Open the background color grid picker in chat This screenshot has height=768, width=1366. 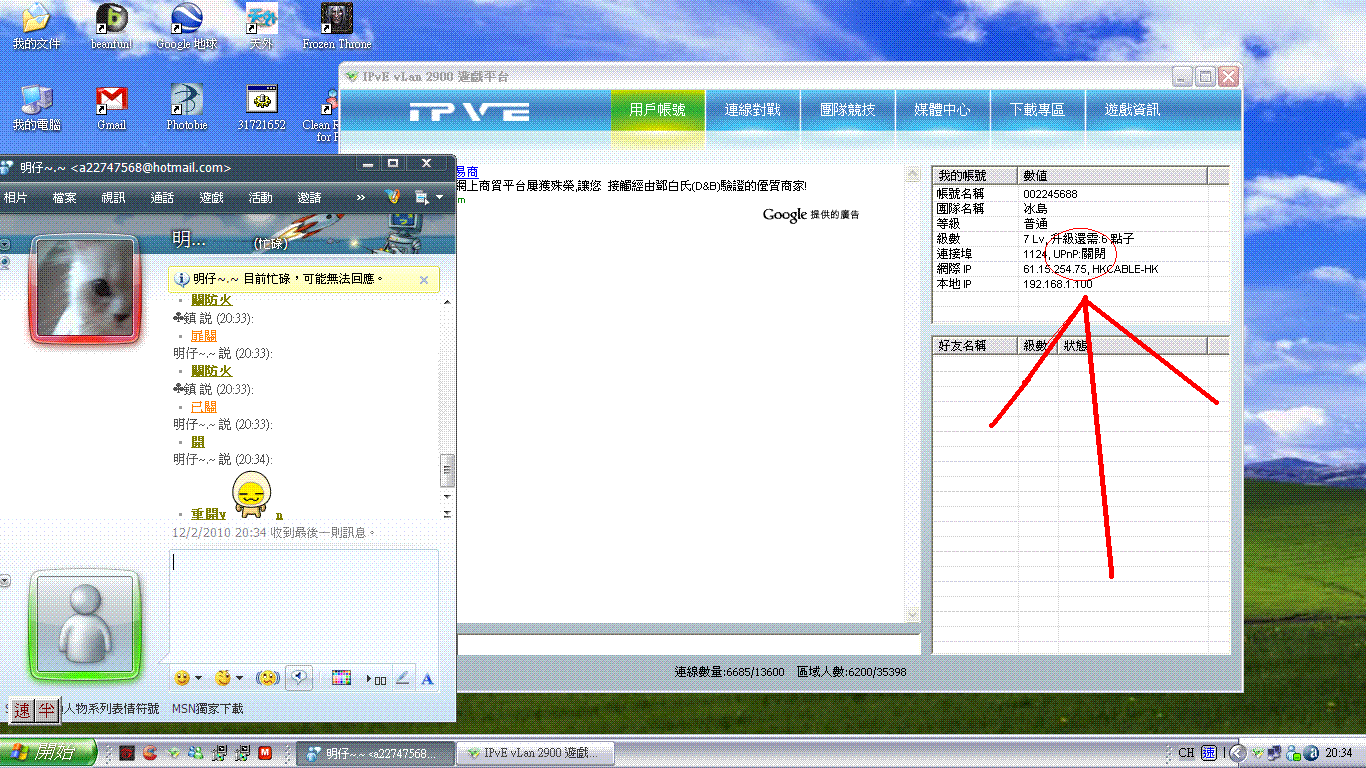[341, 679]
